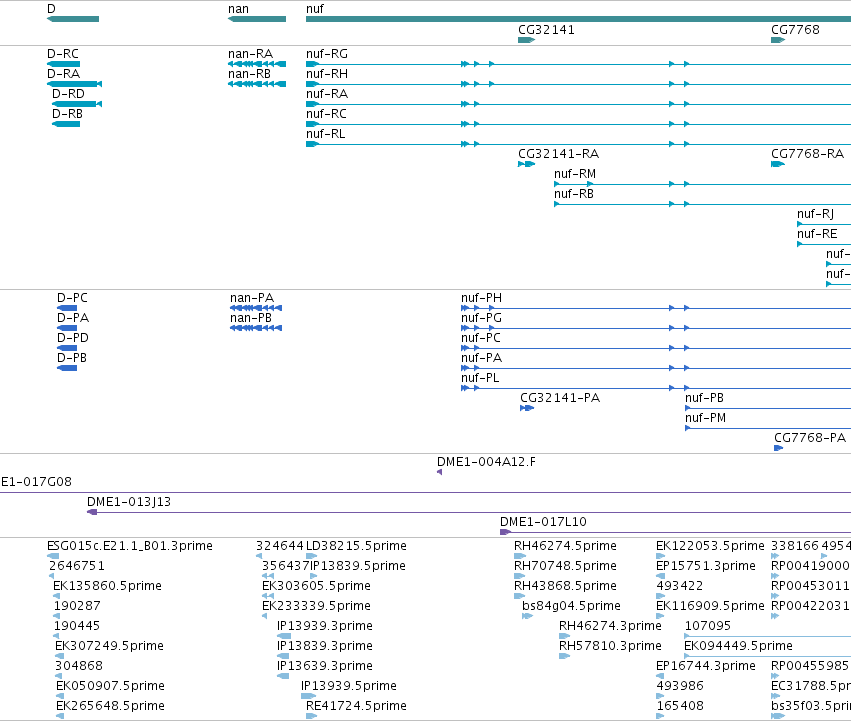Image resolution: width=851 pixels, height=721 pixels.
Task: Click the nuf-RJ transcript label
Action: point(815,214)
